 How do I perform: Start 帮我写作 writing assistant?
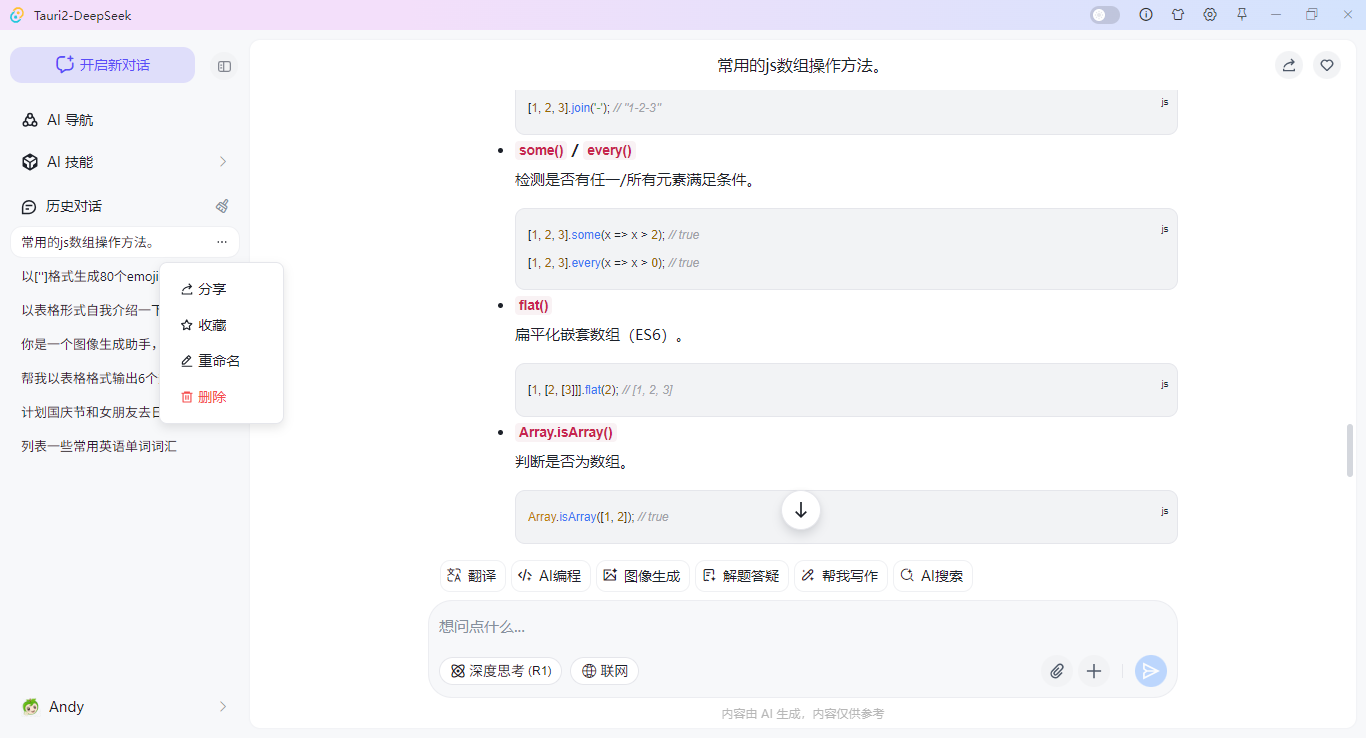pyautogui.click(x=840, y=575)
